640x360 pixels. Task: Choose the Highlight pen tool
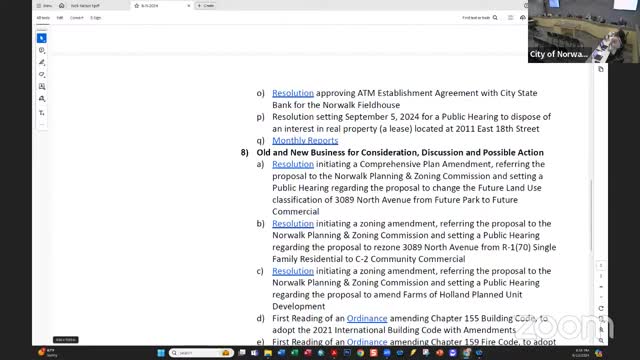pyautogui.click(x=42, y=62)
